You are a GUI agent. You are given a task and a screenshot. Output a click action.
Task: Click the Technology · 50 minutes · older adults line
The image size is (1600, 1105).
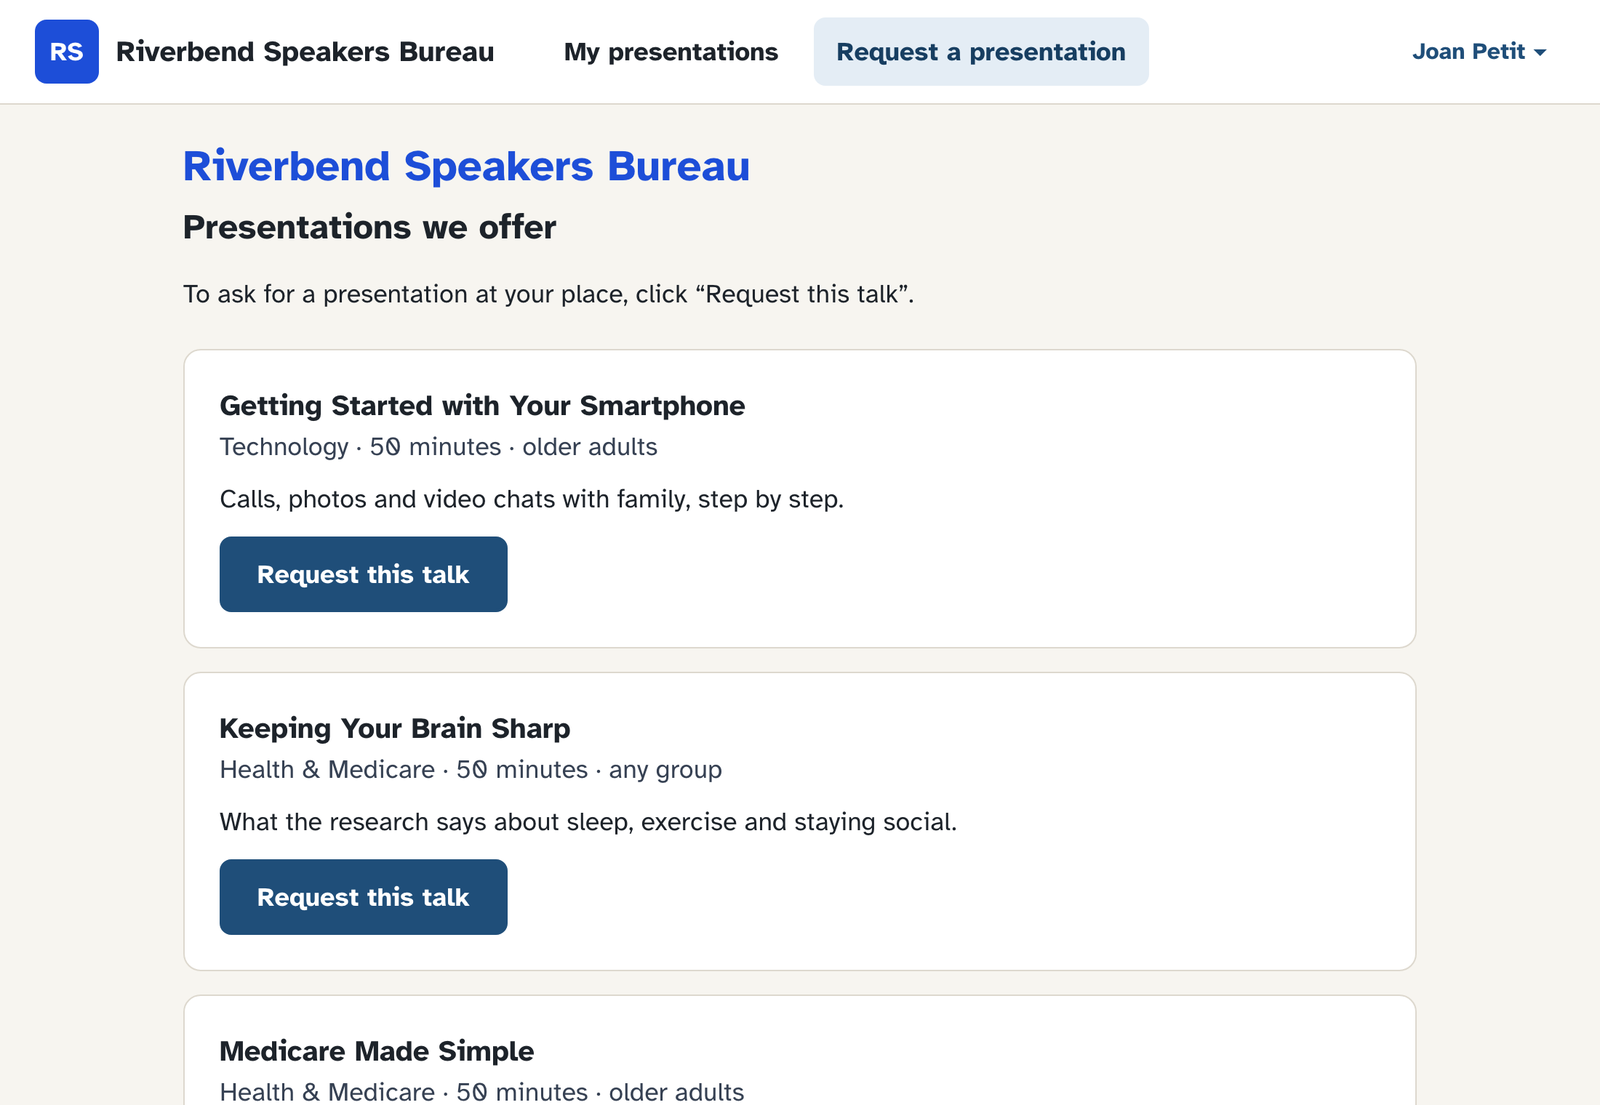(439, 447)
